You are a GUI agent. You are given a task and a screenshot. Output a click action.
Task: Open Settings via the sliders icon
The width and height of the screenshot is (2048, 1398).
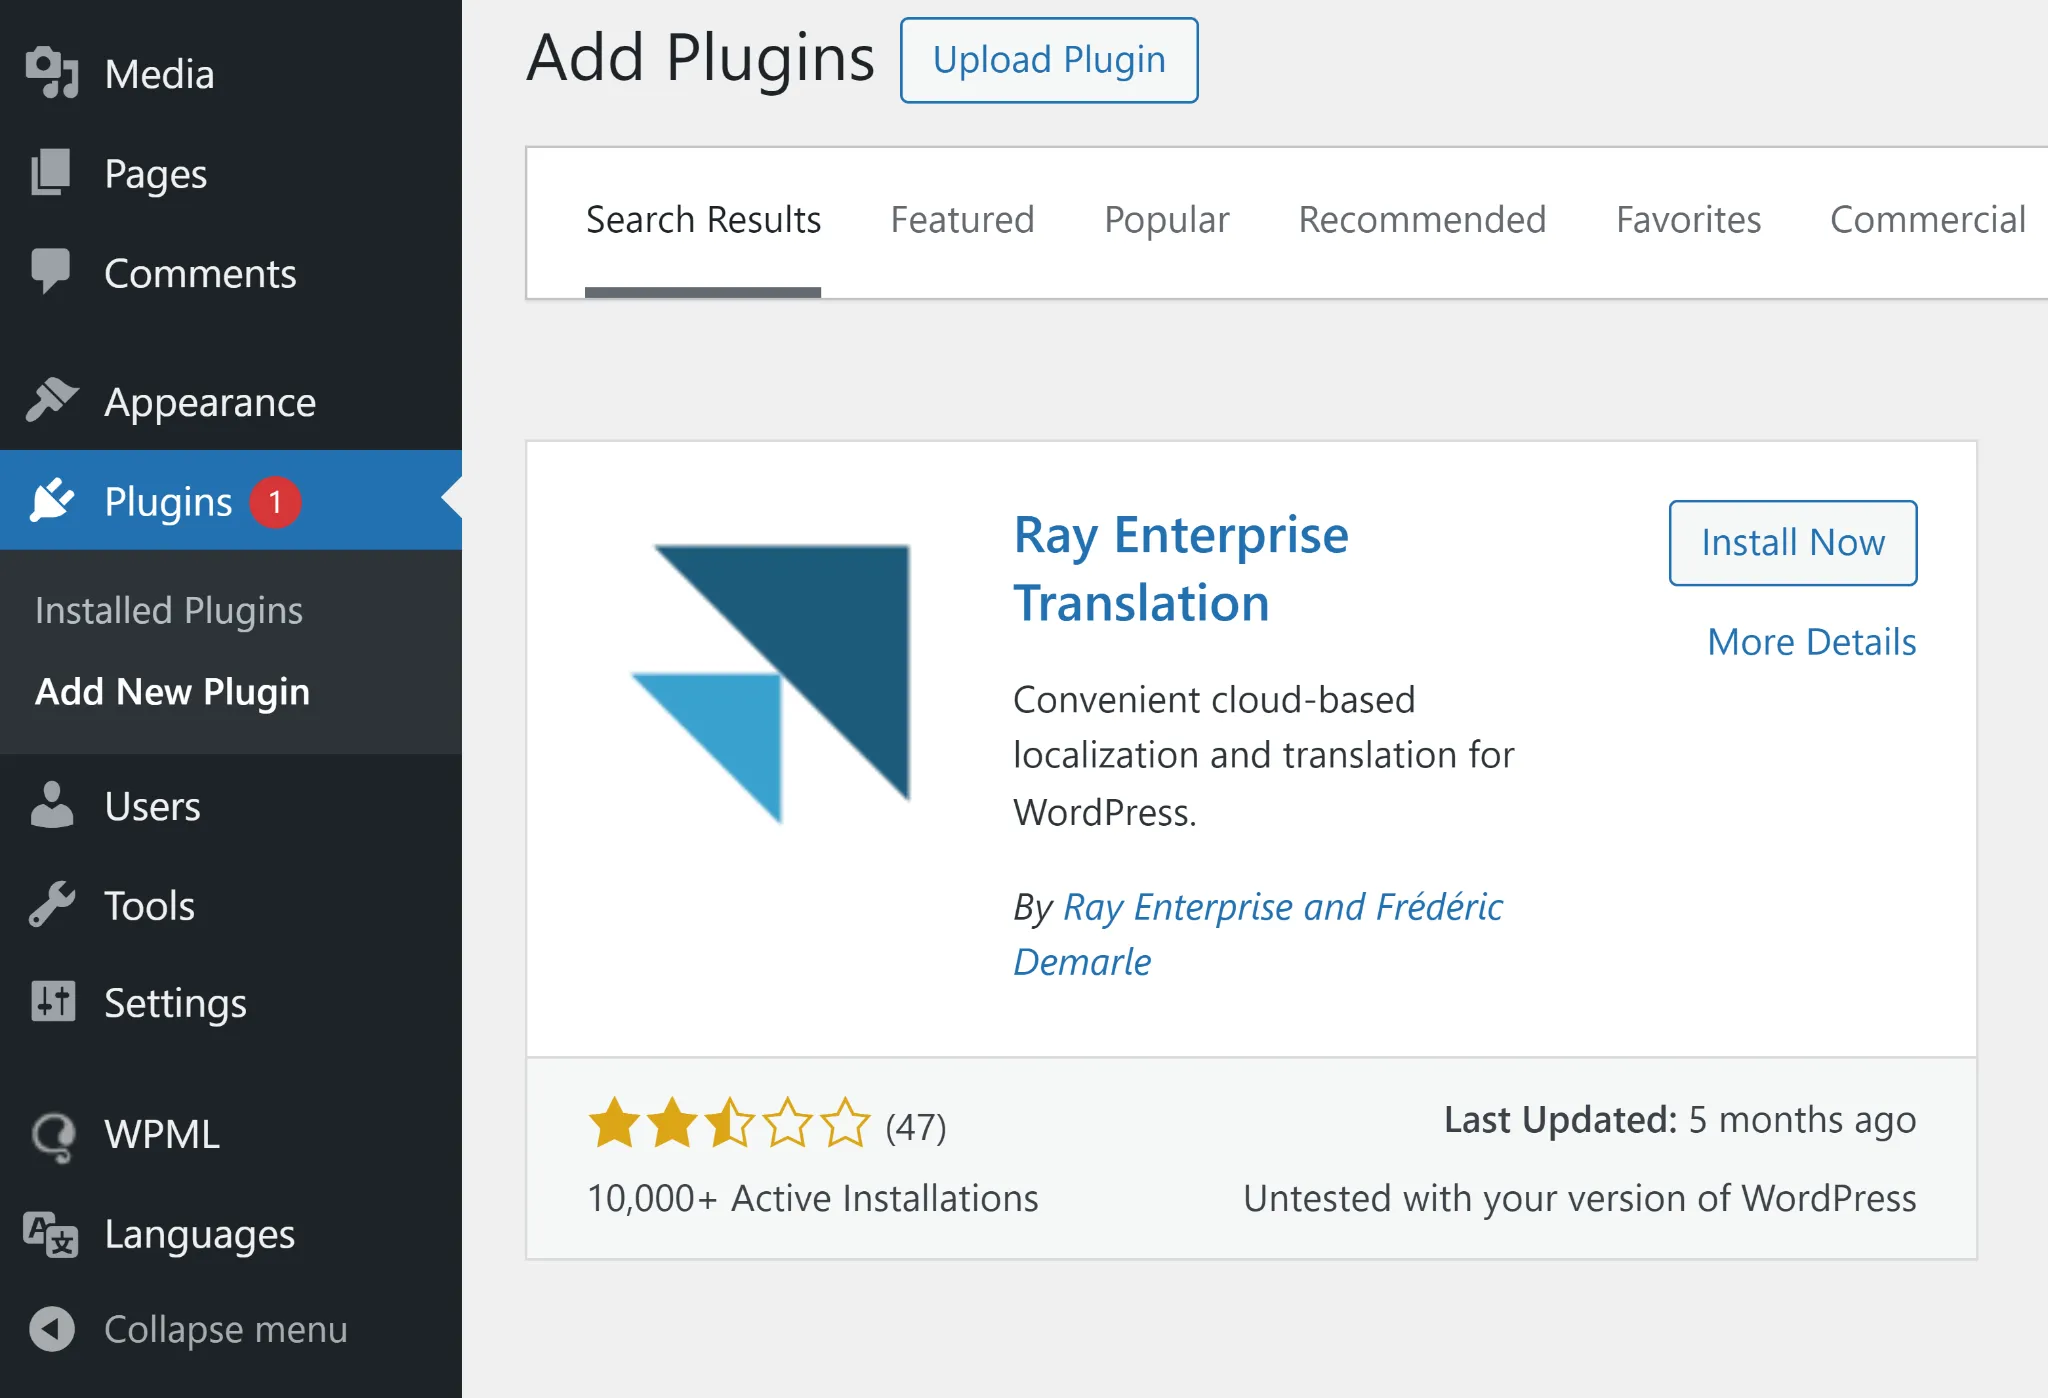coord(52,1001)
